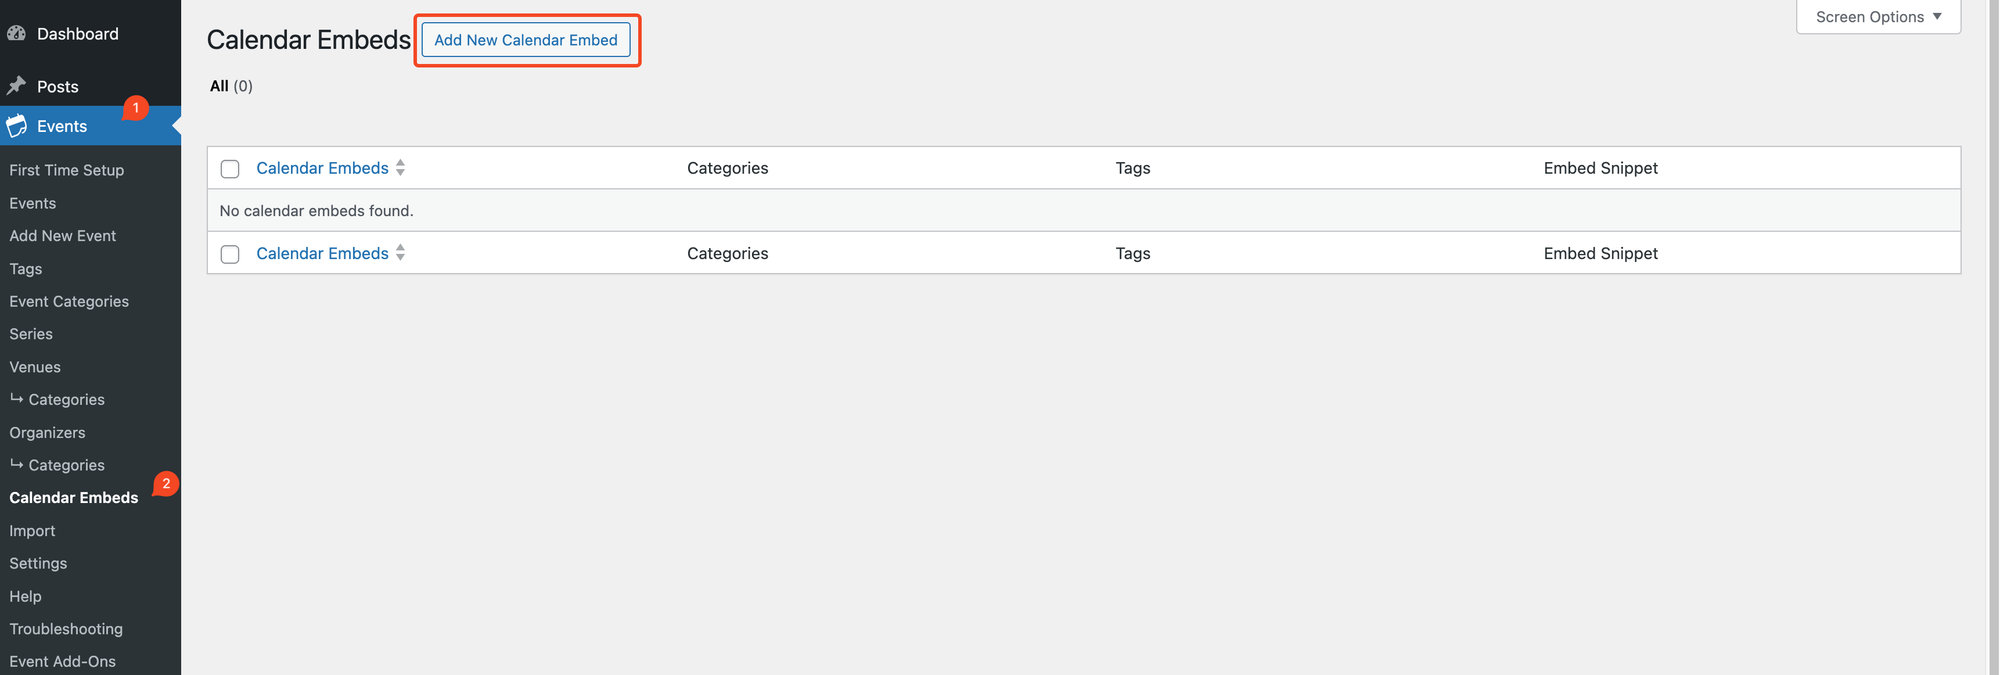Expand the Screen Options dropdown

point(1877,17)
